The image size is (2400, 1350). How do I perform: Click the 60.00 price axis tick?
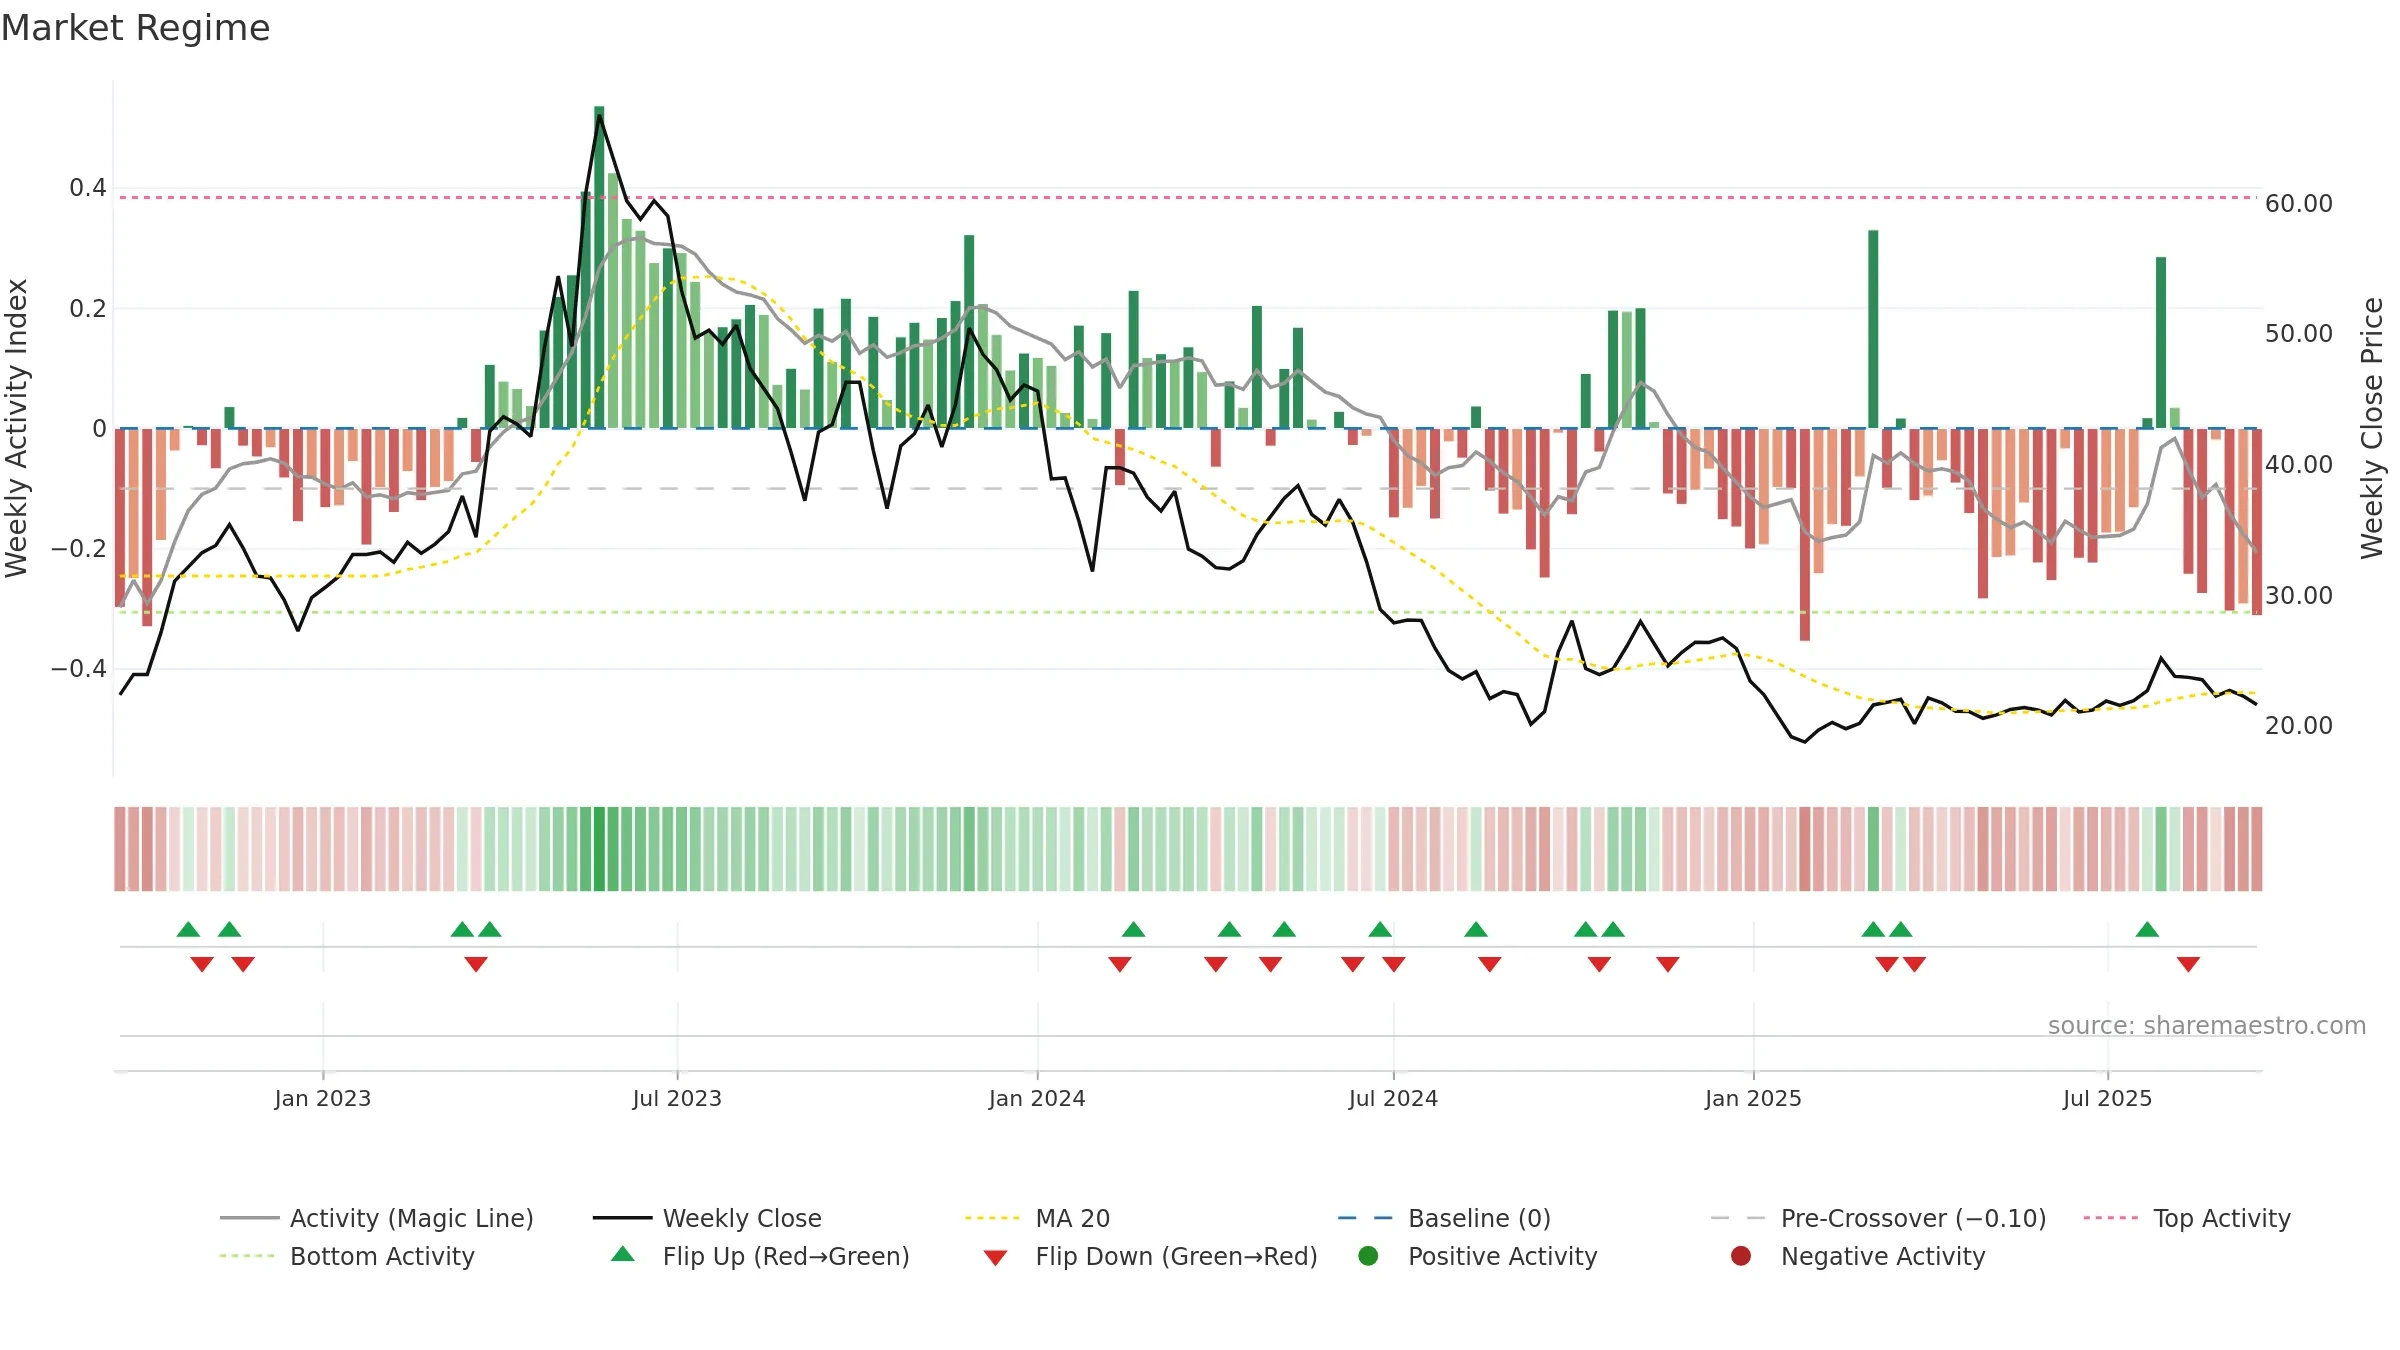coord(2298,203)
